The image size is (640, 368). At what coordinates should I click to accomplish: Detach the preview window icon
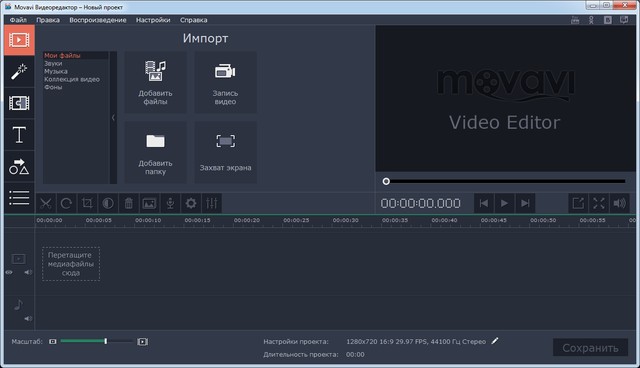coord(578,203)
